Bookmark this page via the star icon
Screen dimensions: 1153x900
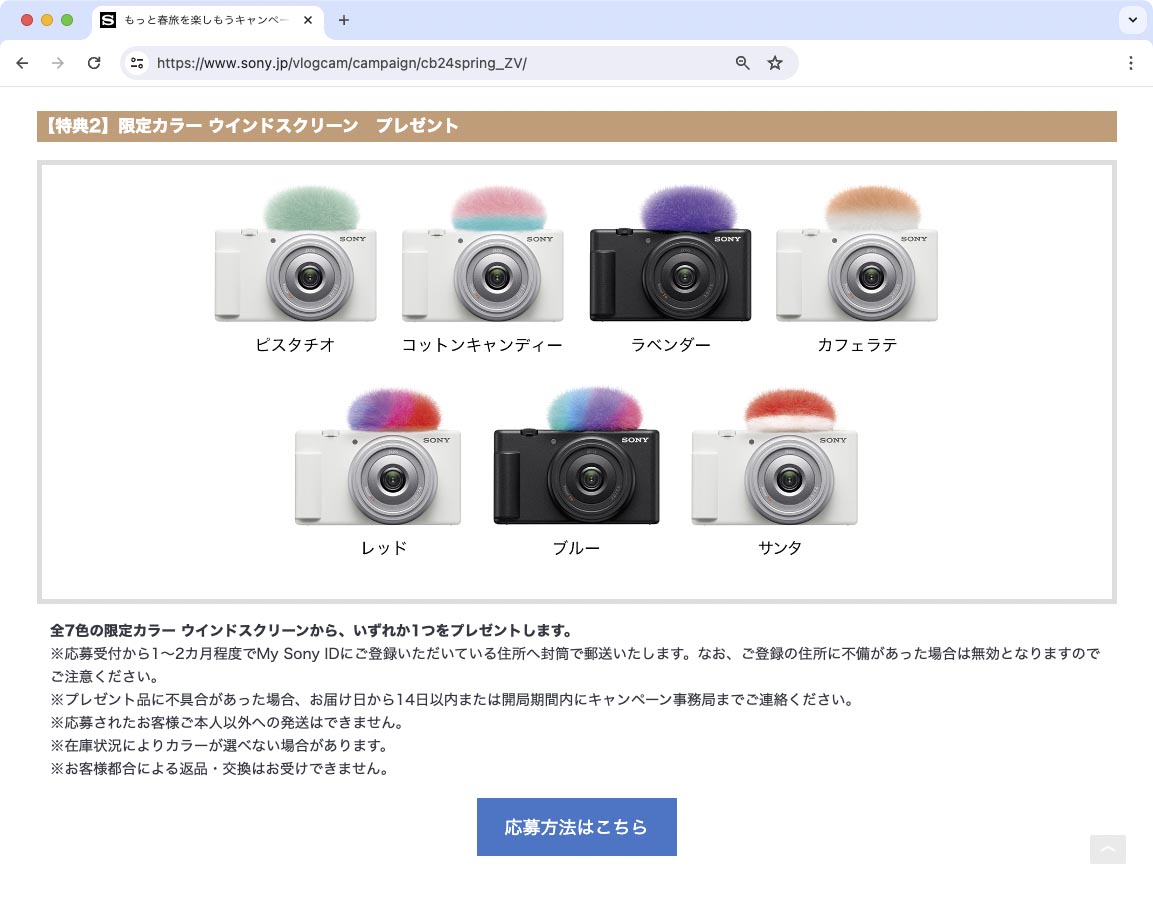[x=775, y=62]
